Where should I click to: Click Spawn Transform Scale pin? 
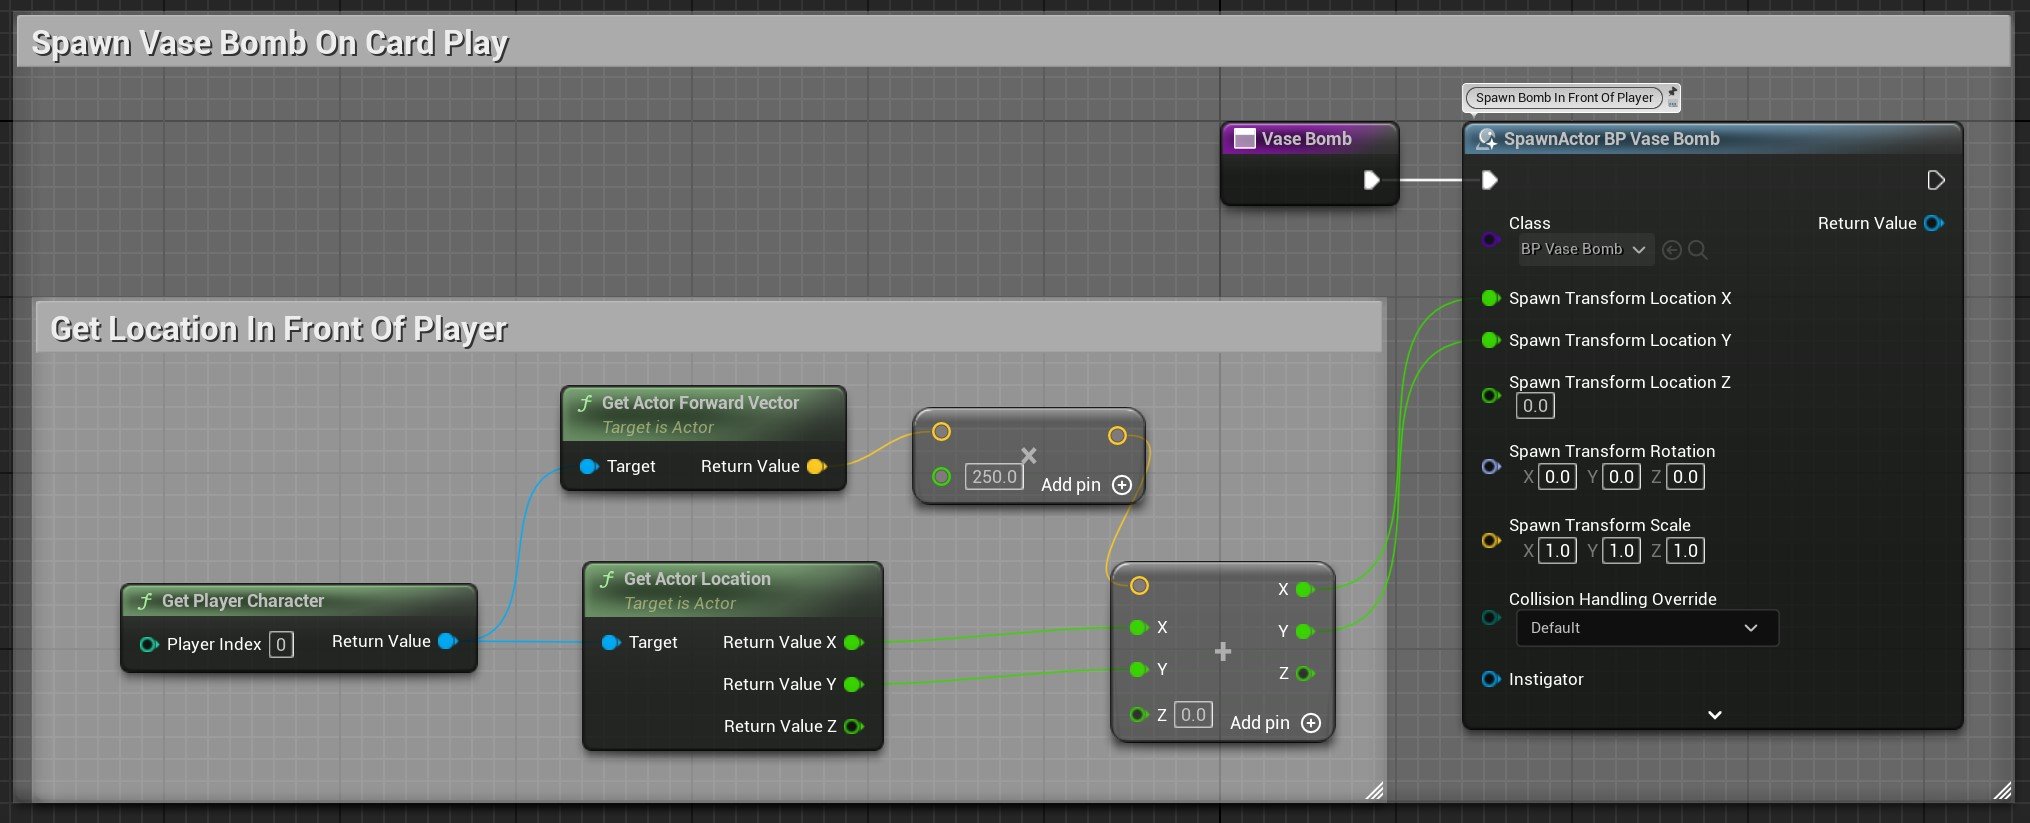1490,540
